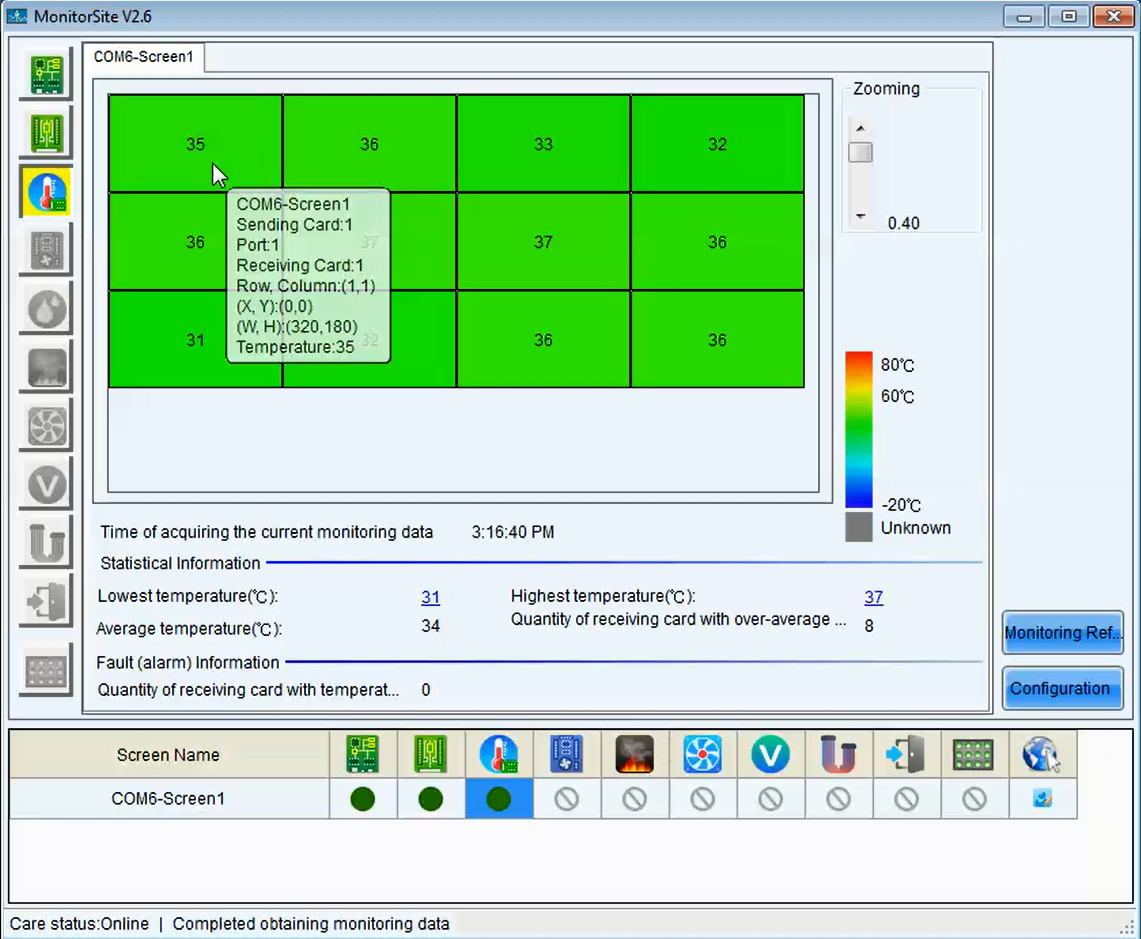The width and height of the screenshot is (1141, 939).
Task: Select the thermometer icon in left sidebar
Action: (x=46, y=192)
